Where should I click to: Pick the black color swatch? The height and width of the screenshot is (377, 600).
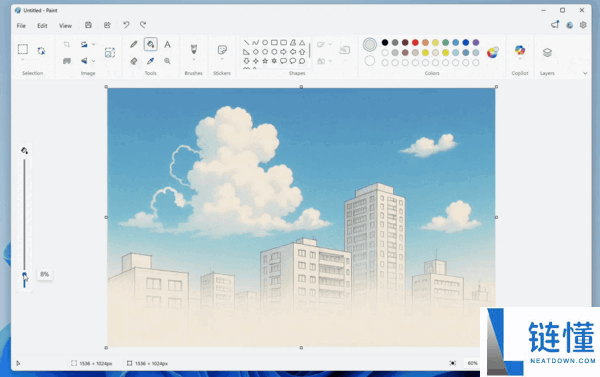(385, 42)
